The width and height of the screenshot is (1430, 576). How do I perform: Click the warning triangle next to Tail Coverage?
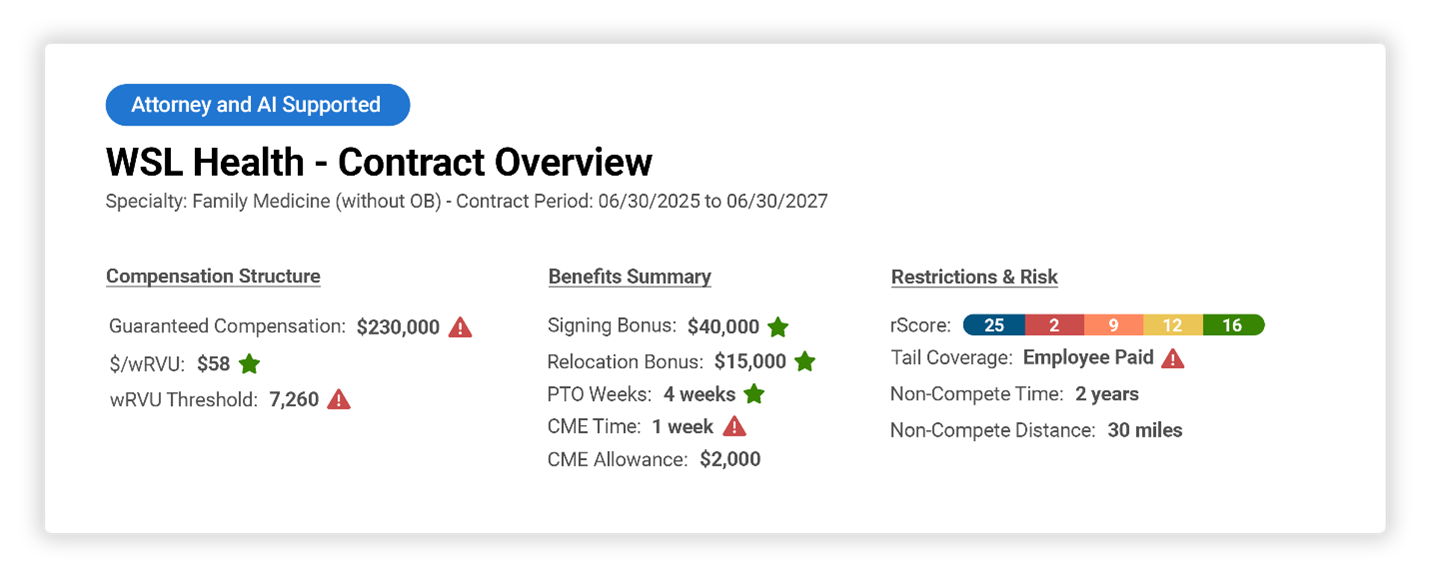(x=1173, y=357)
